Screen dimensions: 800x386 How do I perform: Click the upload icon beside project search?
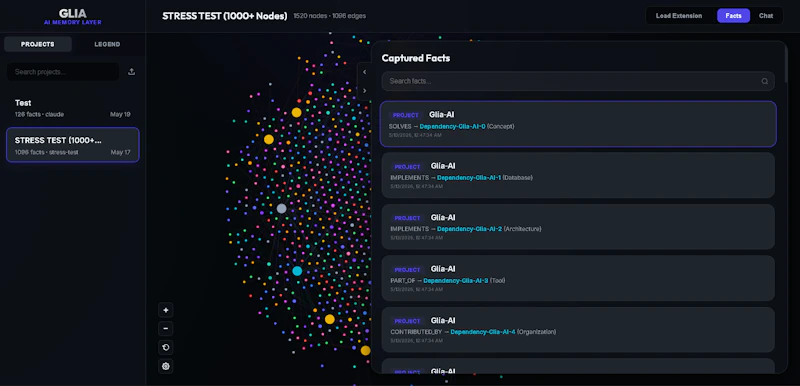[x=131, y=72]
